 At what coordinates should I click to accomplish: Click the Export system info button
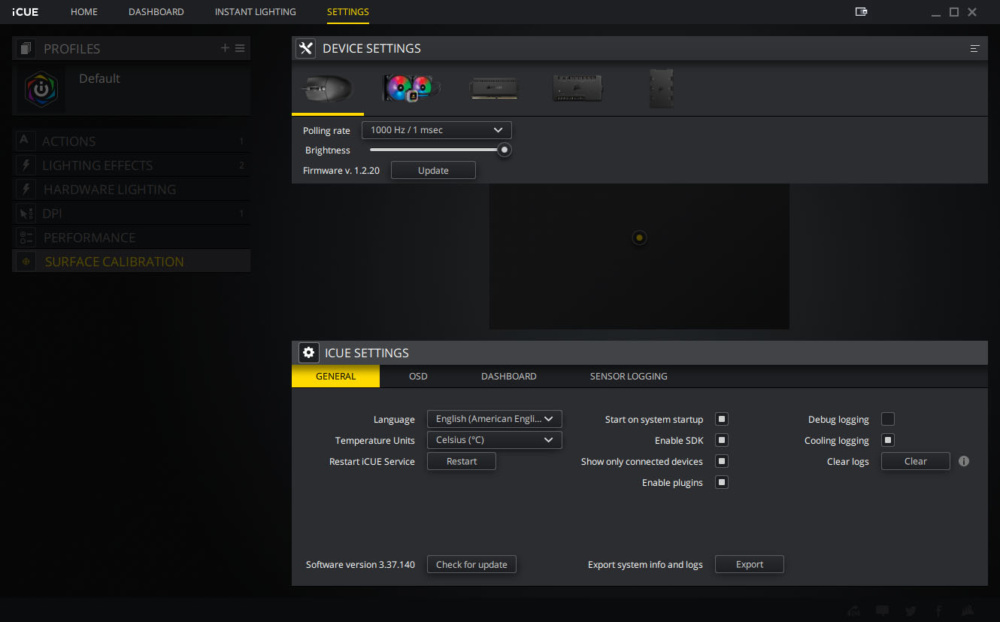pos(749,565)
